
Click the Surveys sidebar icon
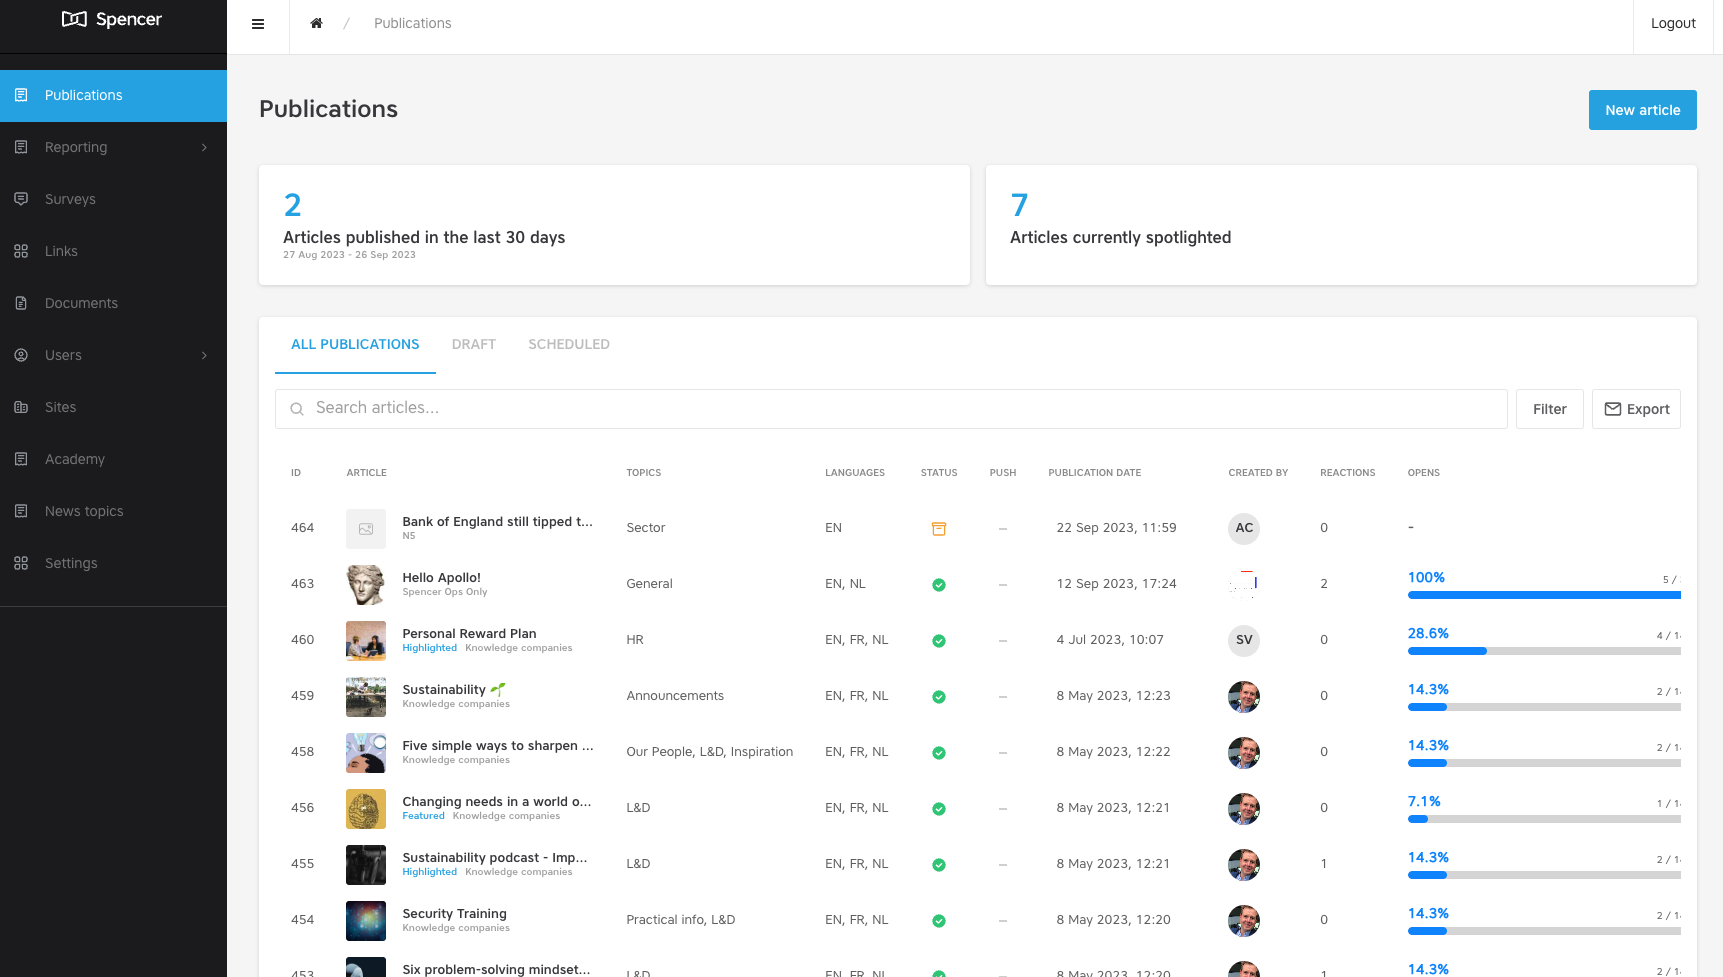(21, 199)
